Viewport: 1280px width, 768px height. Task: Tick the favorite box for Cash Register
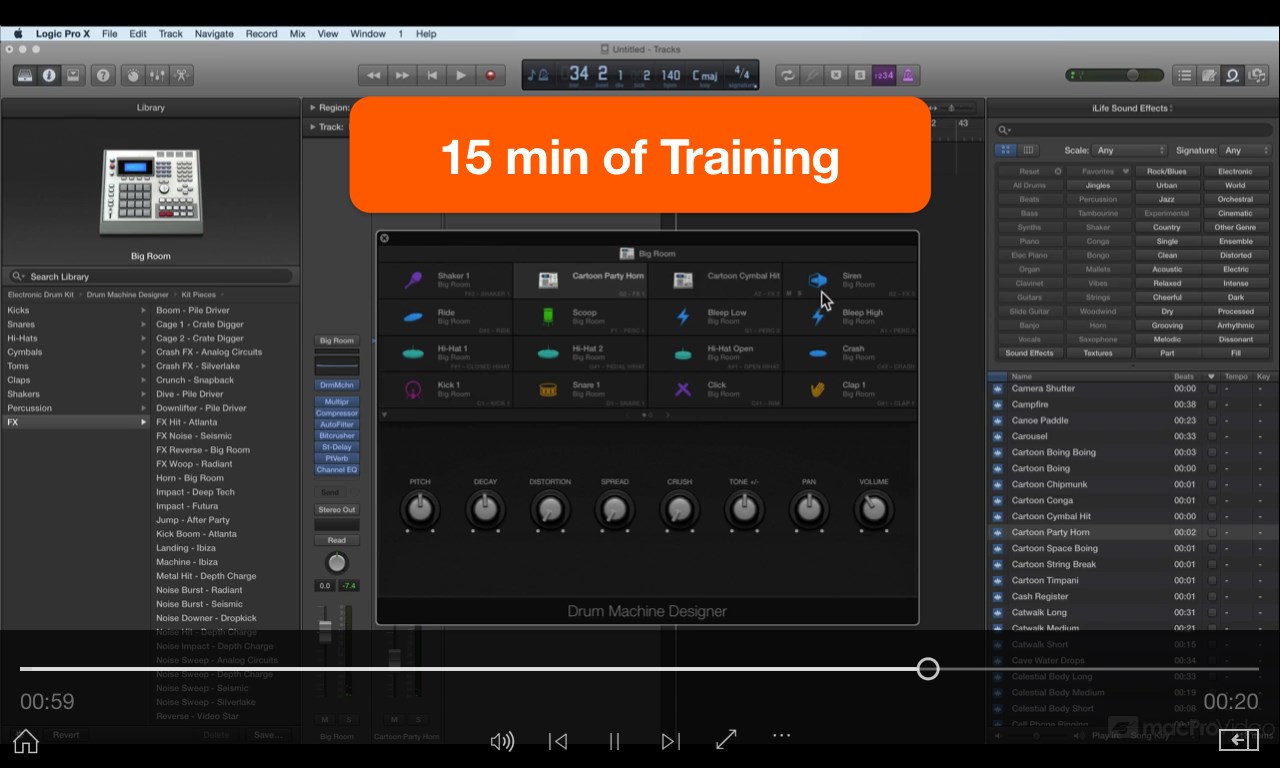(1212, 597)
